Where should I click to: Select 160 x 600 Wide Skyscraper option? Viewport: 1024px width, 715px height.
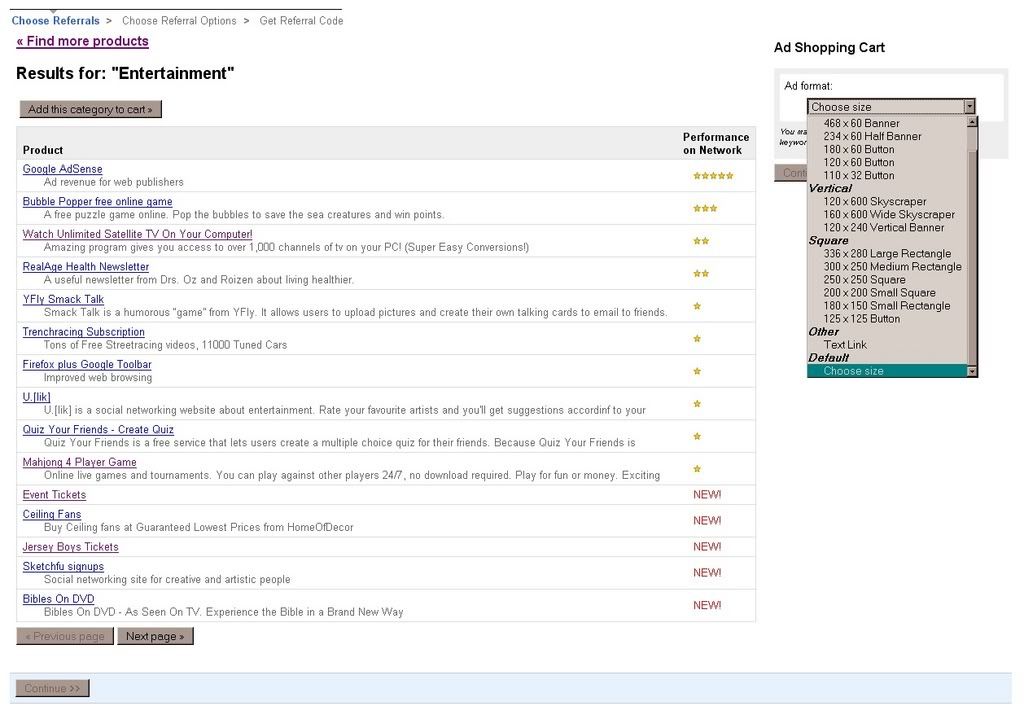pos(889,215)
